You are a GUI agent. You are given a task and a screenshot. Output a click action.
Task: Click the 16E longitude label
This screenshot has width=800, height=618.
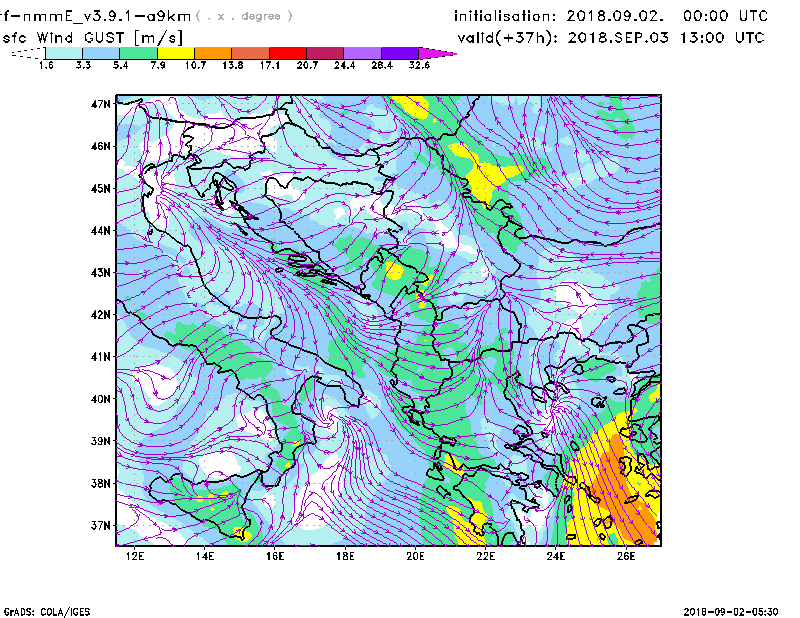pyautogui.click(x=275, y=556)
